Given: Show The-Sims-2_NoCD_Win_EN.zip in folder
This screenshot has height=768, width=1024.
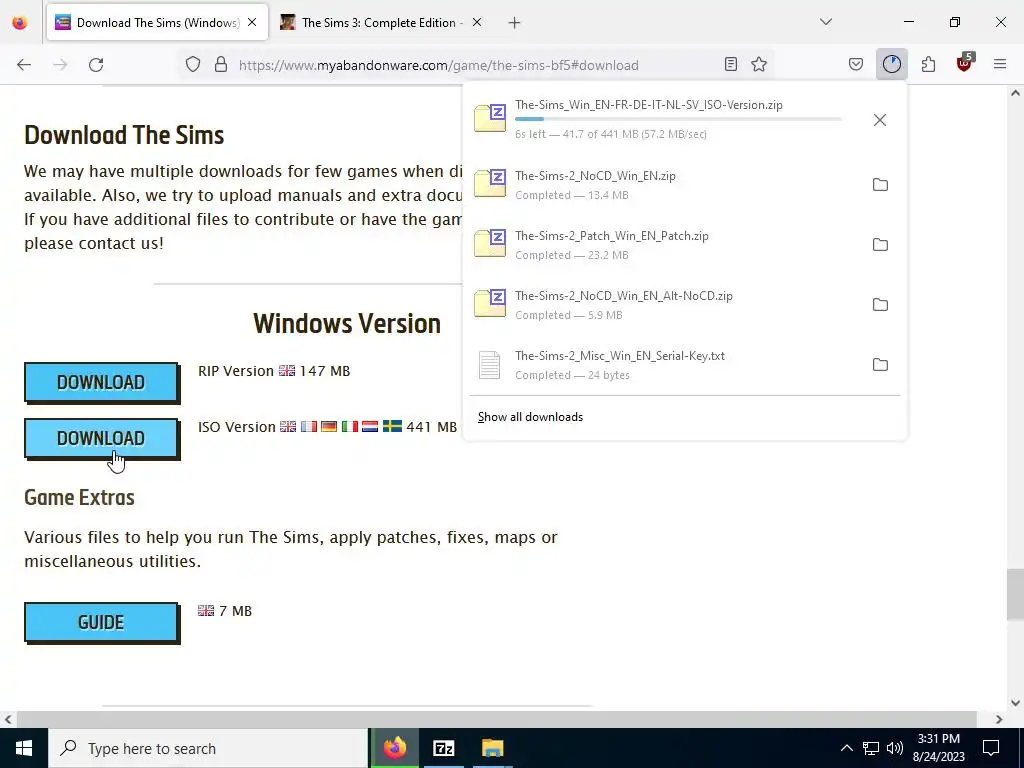Looking at the screenshot, I should point(880,185).
